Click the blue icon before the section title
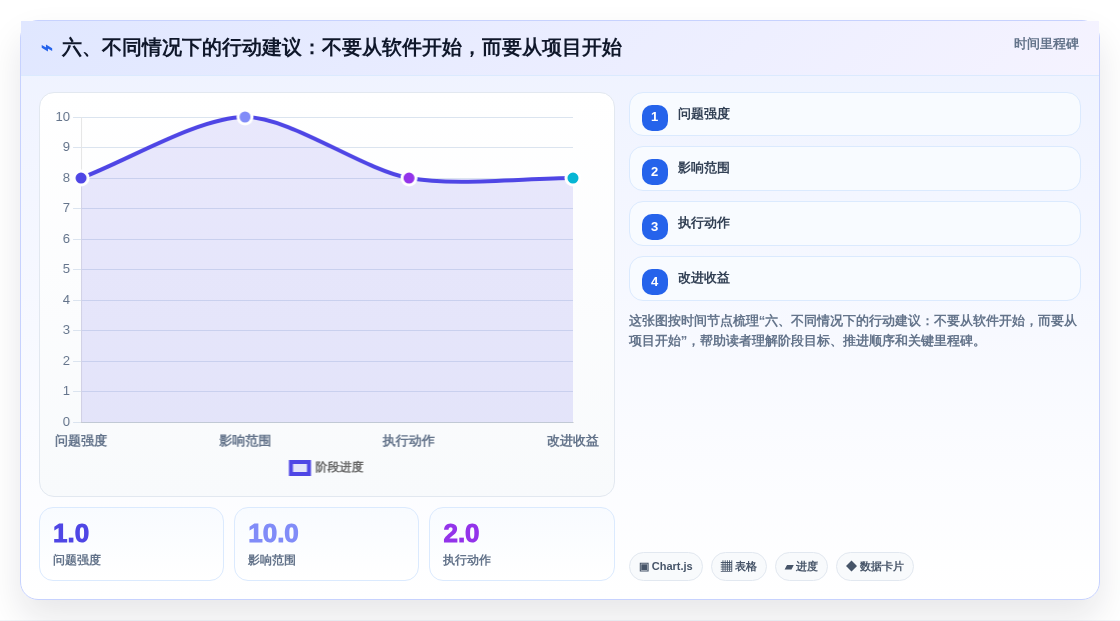The width and height of the screenshot is (1120, 621). [47, 48]
